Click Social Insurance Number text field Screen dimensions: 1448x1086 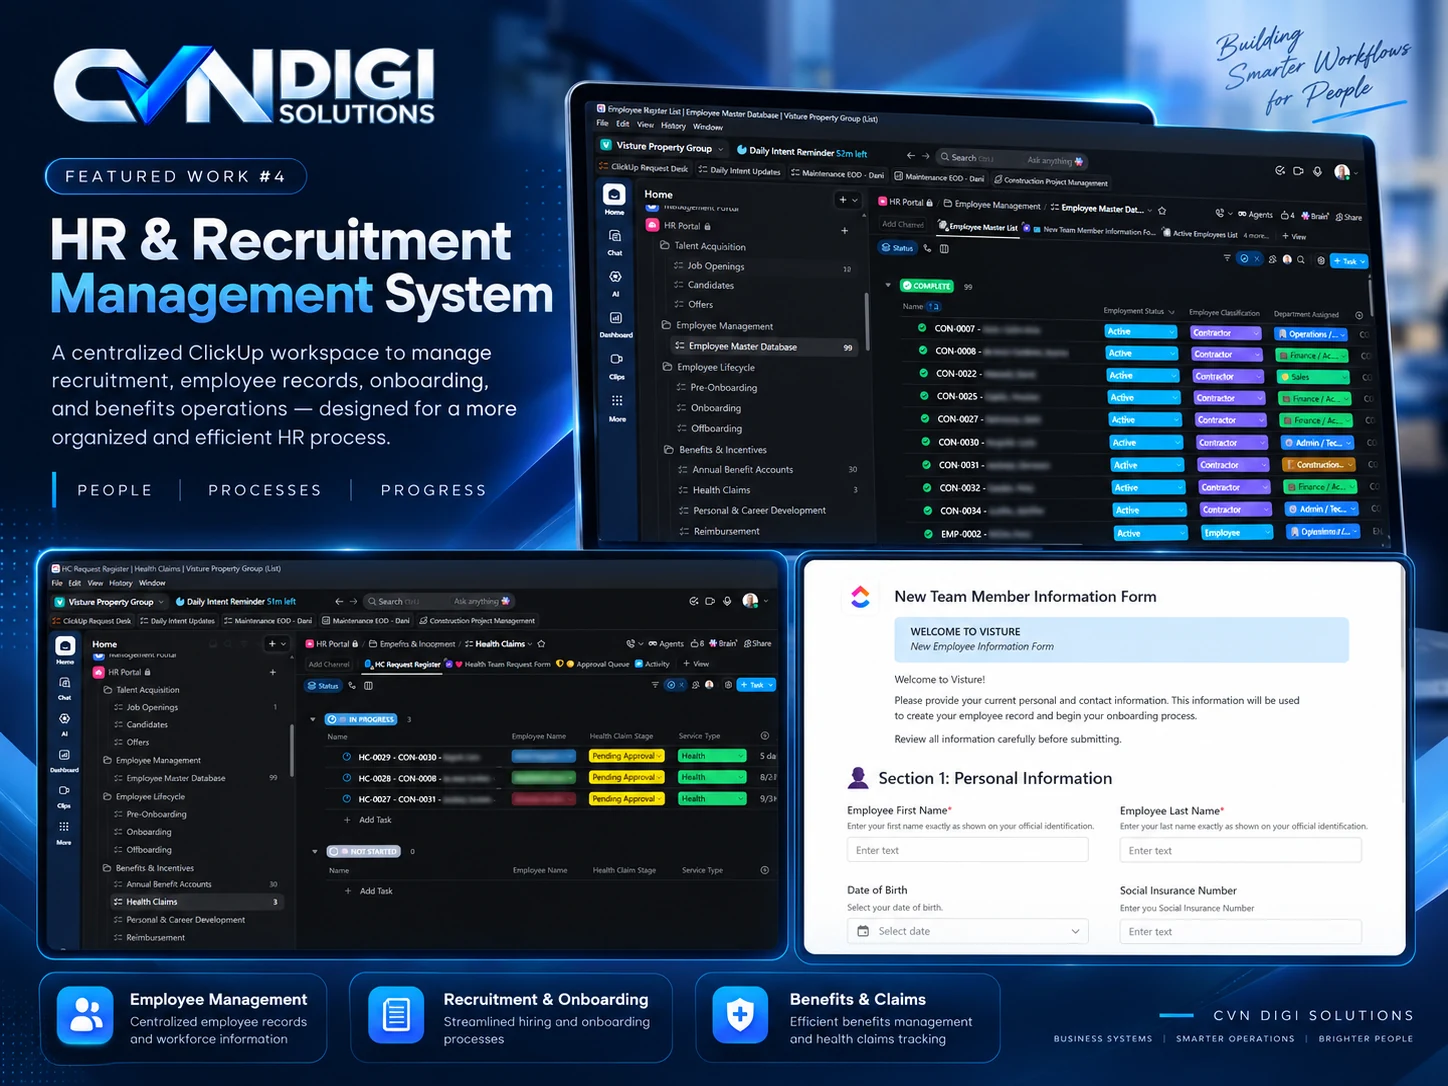(1241, 932)
